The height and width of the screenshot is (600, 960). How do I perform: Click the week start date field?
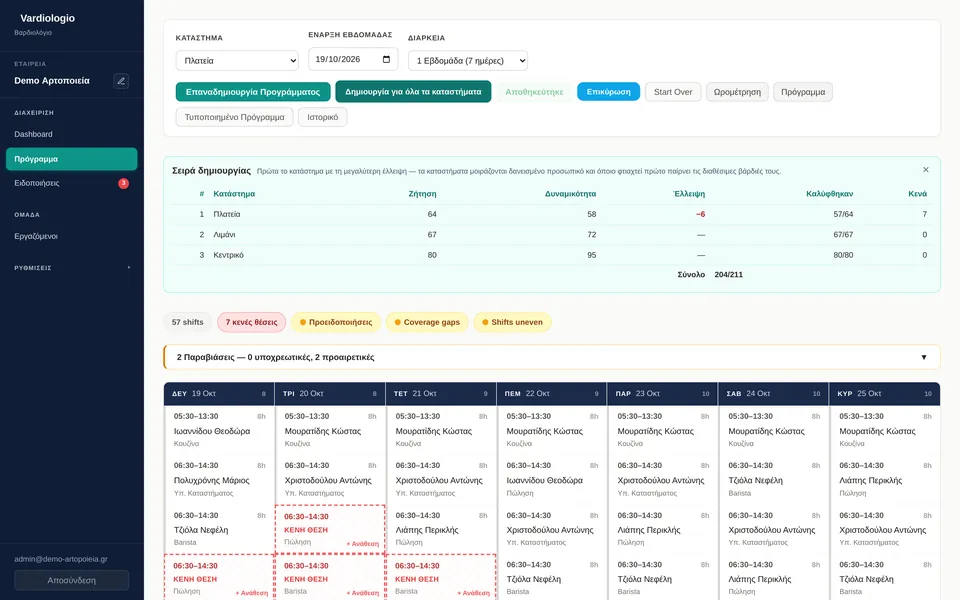tap(353, 59)
